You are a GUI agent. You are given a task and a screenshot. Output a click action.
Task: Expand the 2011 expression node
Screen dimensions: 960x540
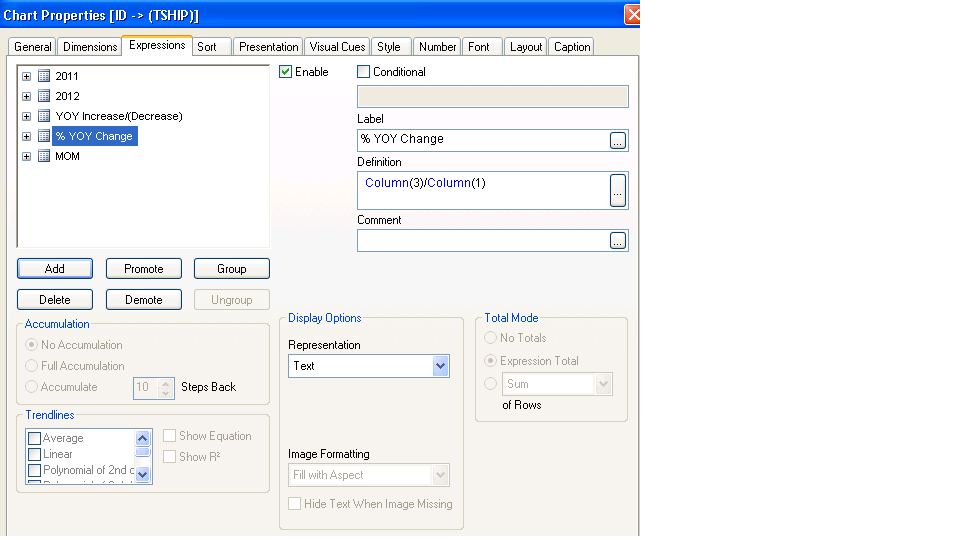tap(26, 77)
